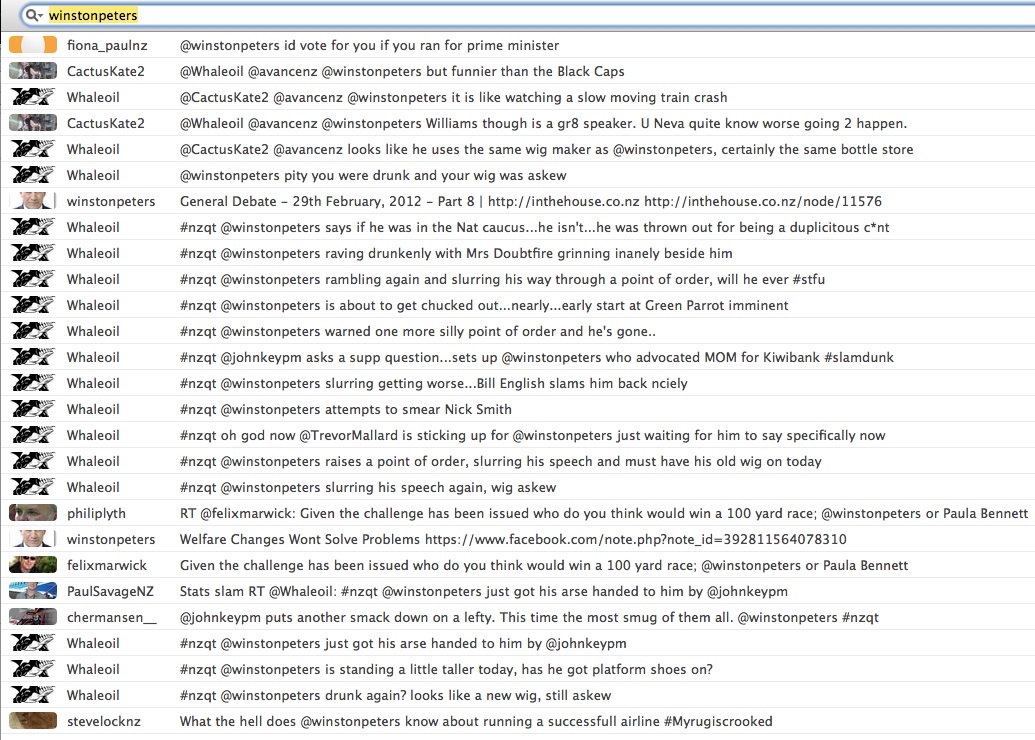
Task: Select CactusKate2 username on gr8 speaker row
Action: (x=106, y=123)
